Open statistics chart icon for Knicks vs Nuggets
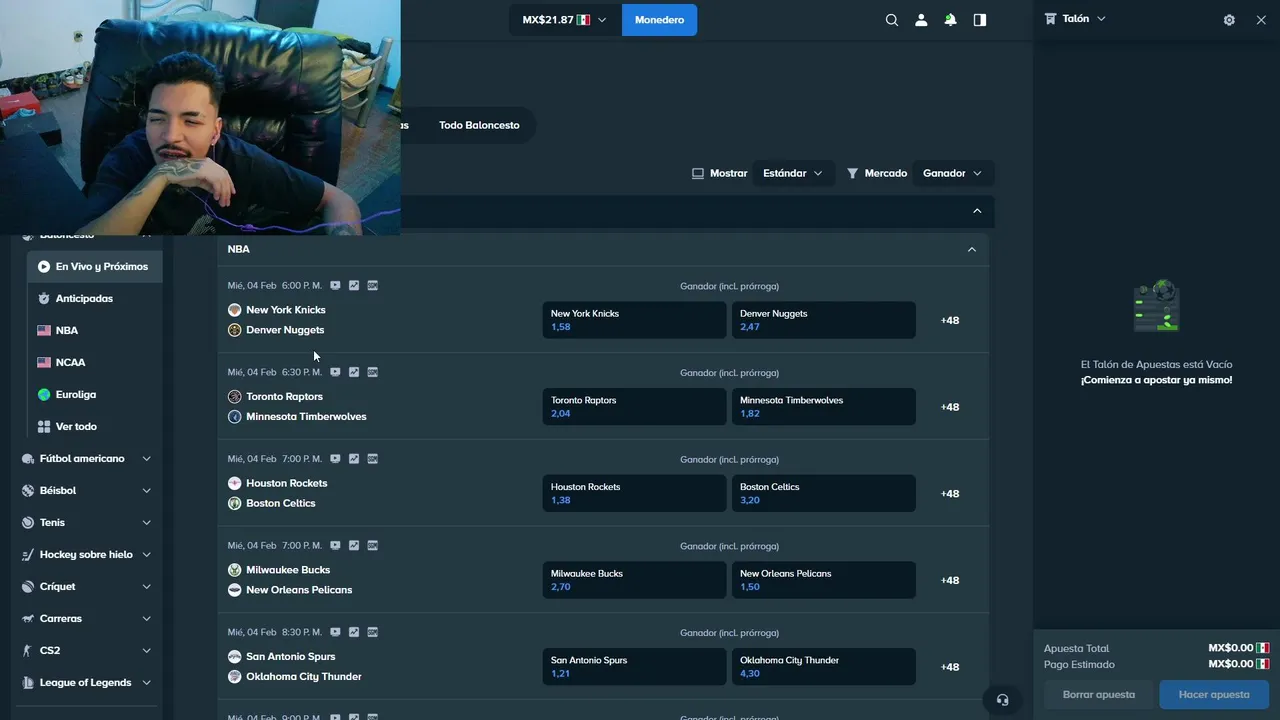1280x720 pixels. click(x=354, y=286)
